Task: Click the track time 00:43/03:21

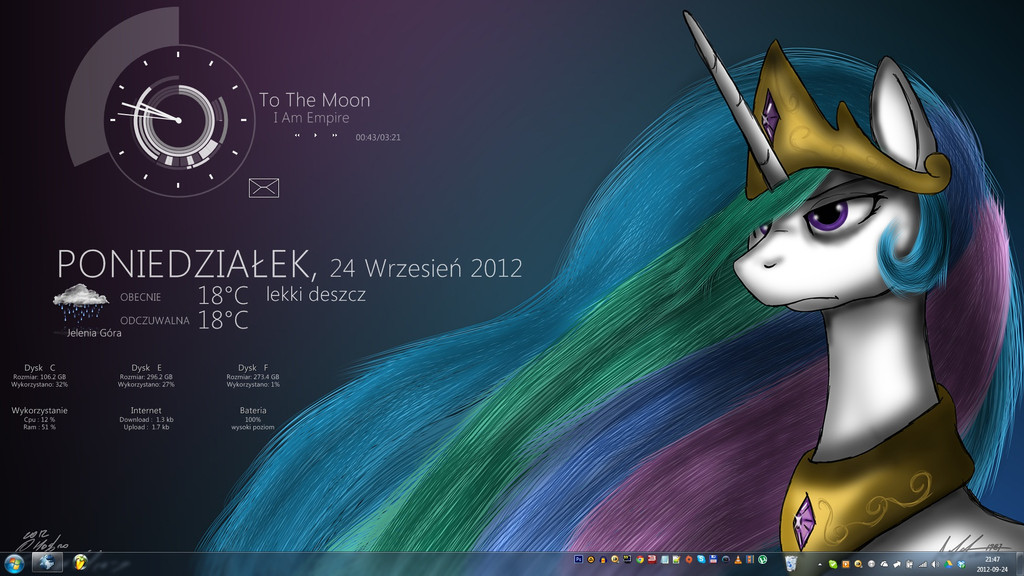Action: coord(378,137)
